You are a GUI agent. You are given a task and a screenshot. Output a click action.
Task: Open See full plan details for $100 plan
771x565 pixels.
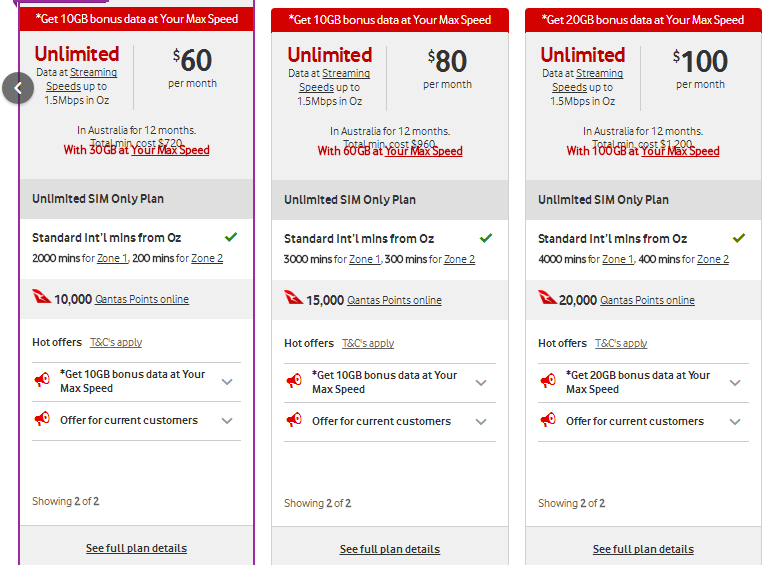point(643,549)
